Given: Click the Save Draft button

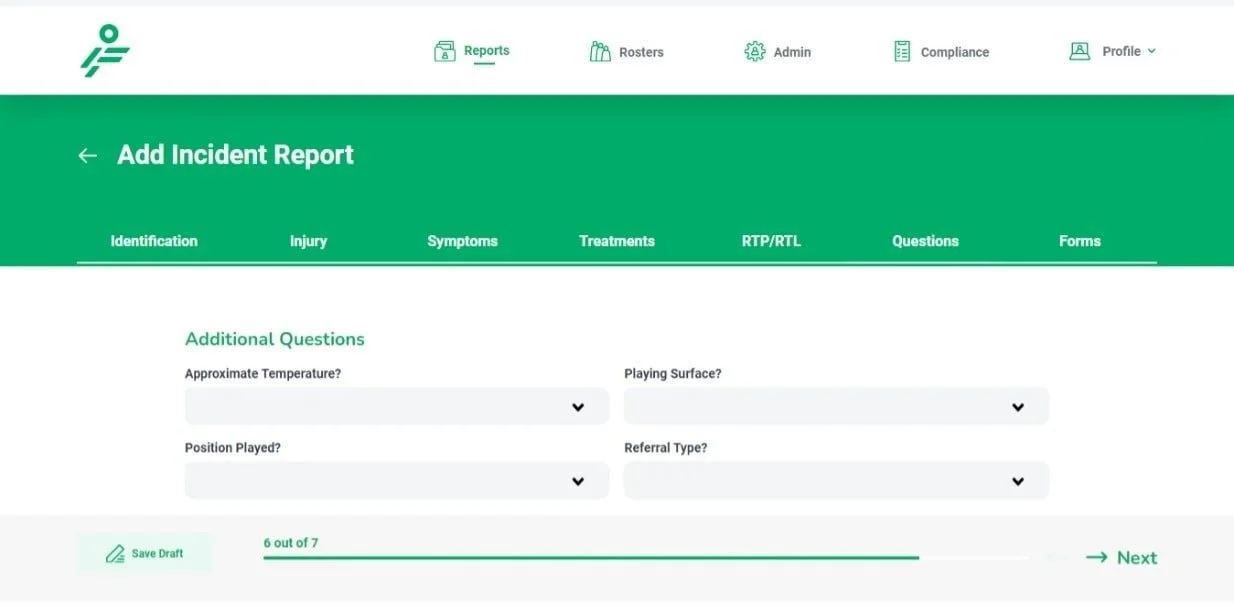Looking at the screenshot, I should [145, 553].
